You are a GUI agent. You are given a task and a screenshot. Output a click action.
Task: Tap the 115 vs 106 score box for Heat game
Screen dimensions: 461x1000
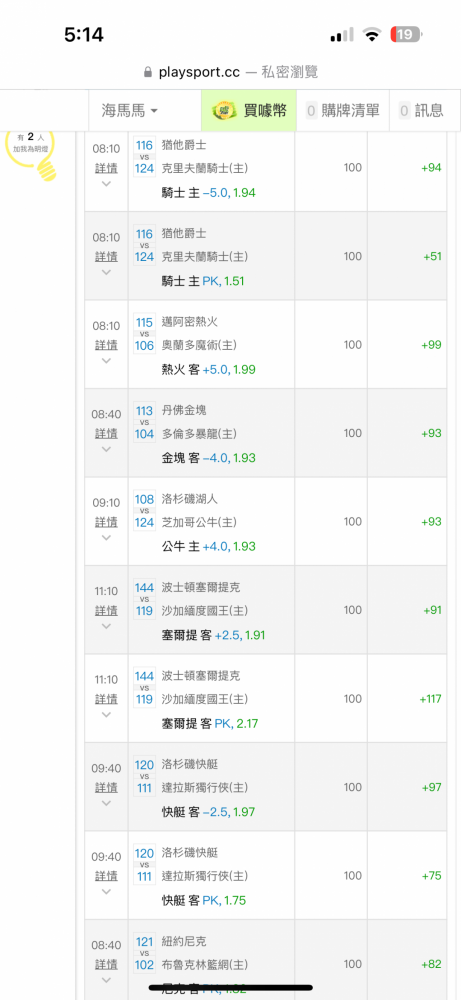145,334
